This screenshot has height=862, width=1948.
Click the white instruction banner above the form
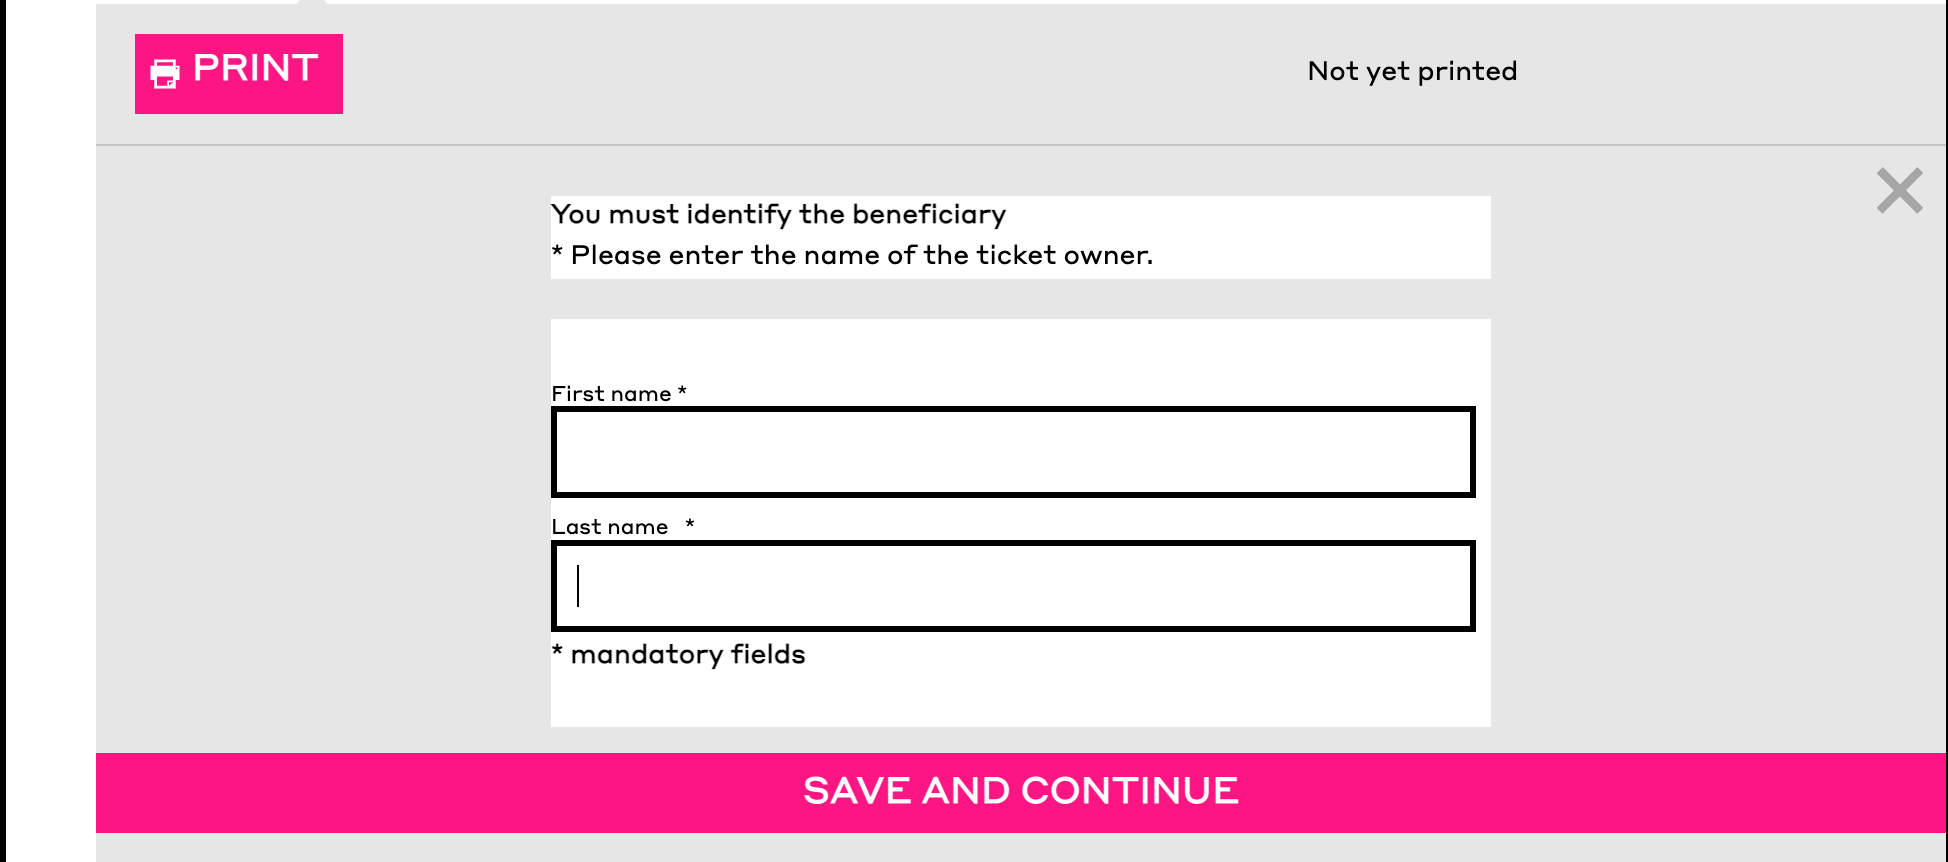[1020, 237]
